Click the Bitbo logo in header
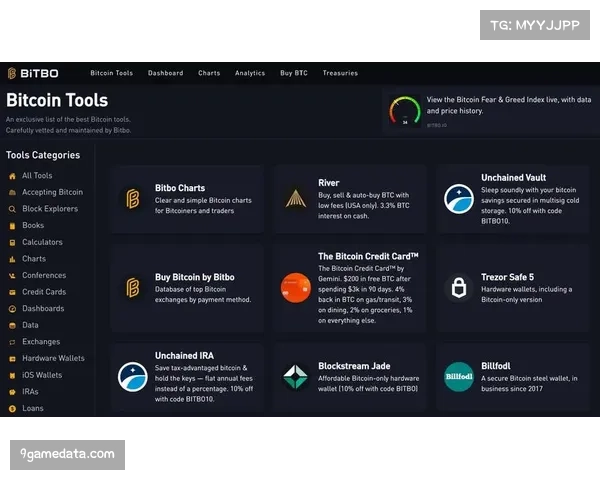 pyautogui.click(x=32, y=73)
